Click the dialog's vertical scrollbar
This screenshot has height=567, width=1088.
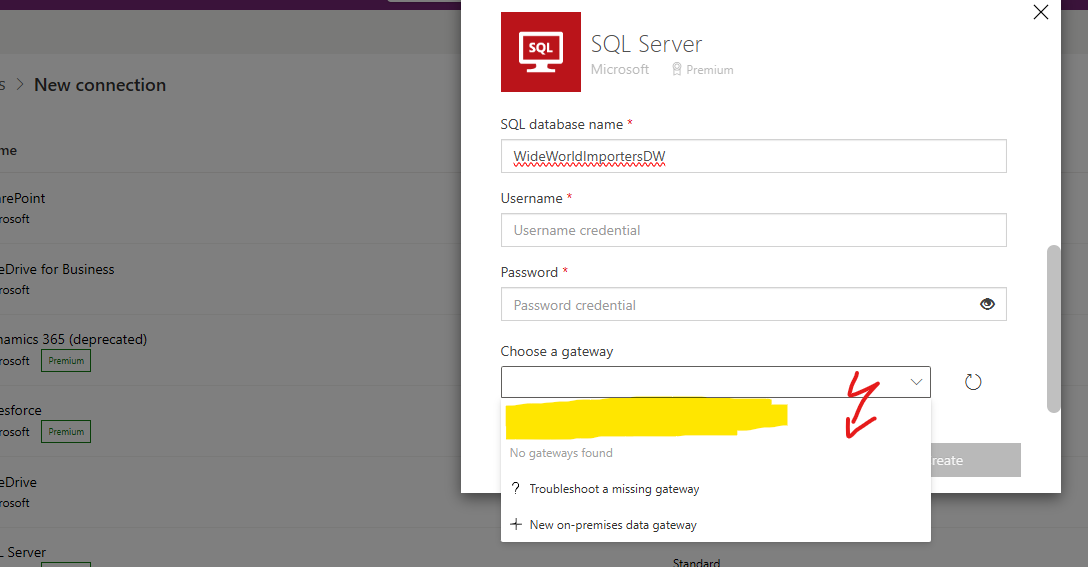[1052, 328]
